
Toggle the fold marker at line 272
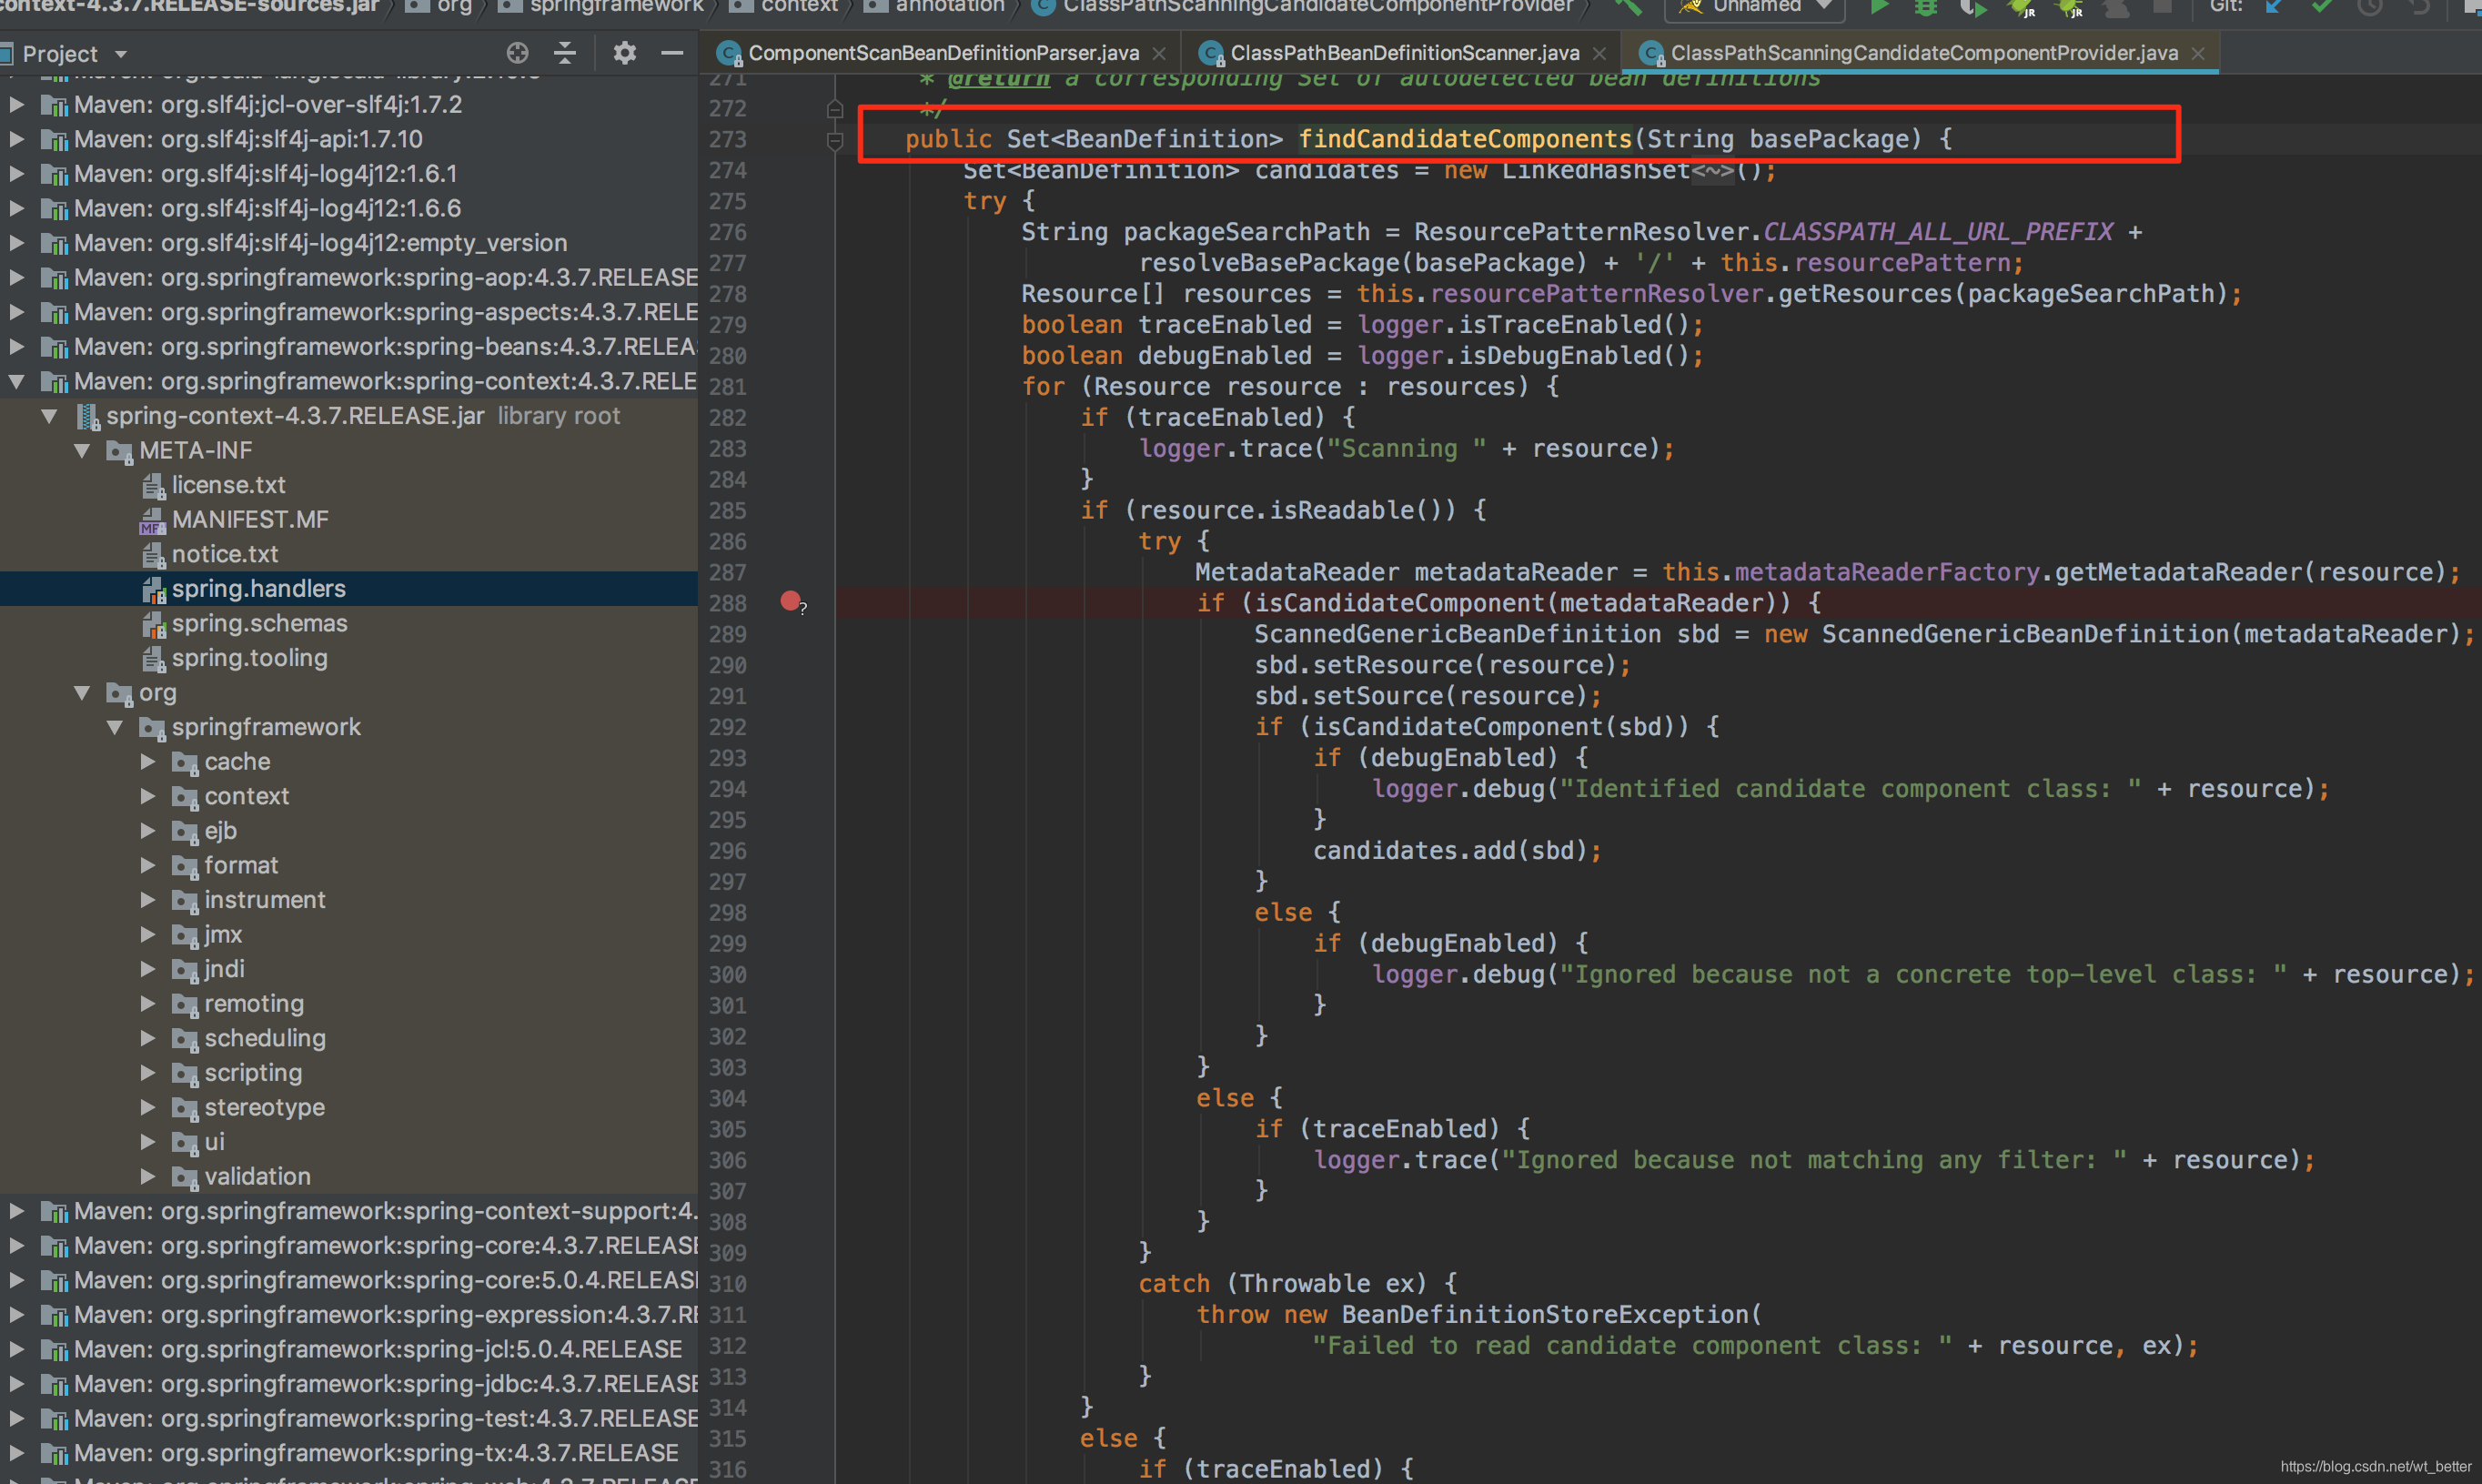835,109
